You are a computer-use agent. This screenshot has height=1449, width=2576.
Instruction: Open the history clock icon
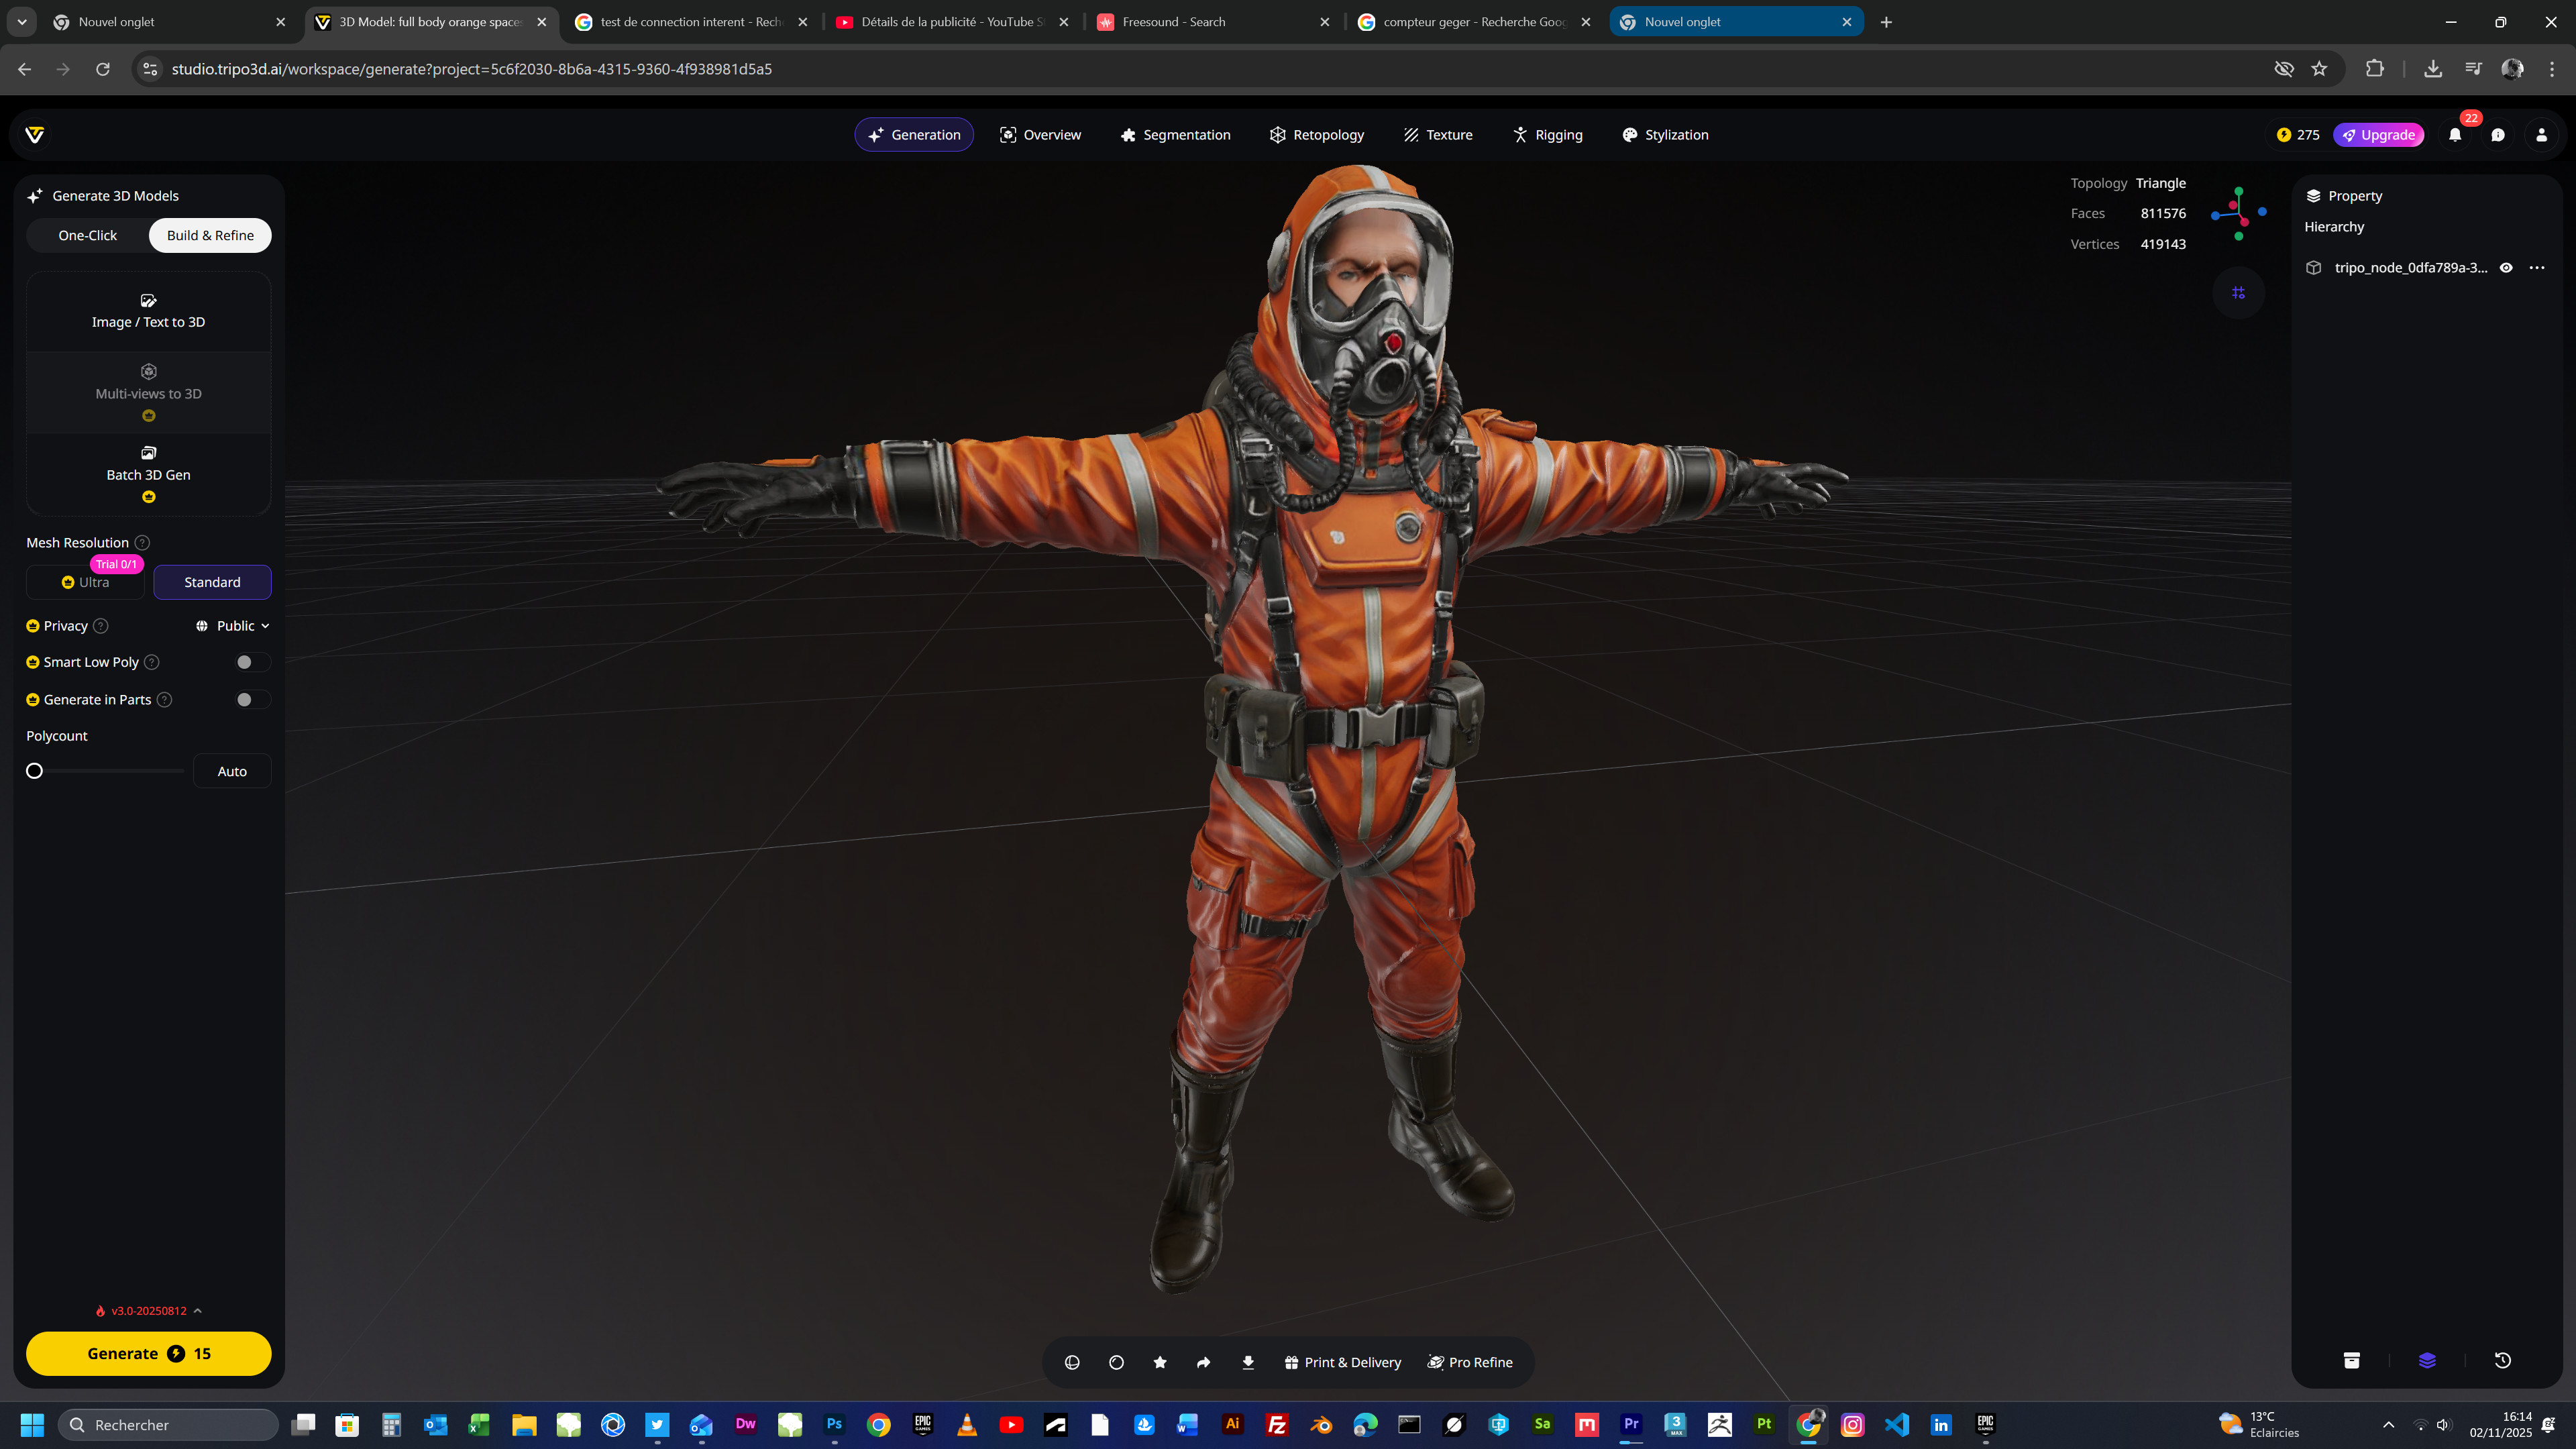pyautogui.click(x=2503, y=1360)
